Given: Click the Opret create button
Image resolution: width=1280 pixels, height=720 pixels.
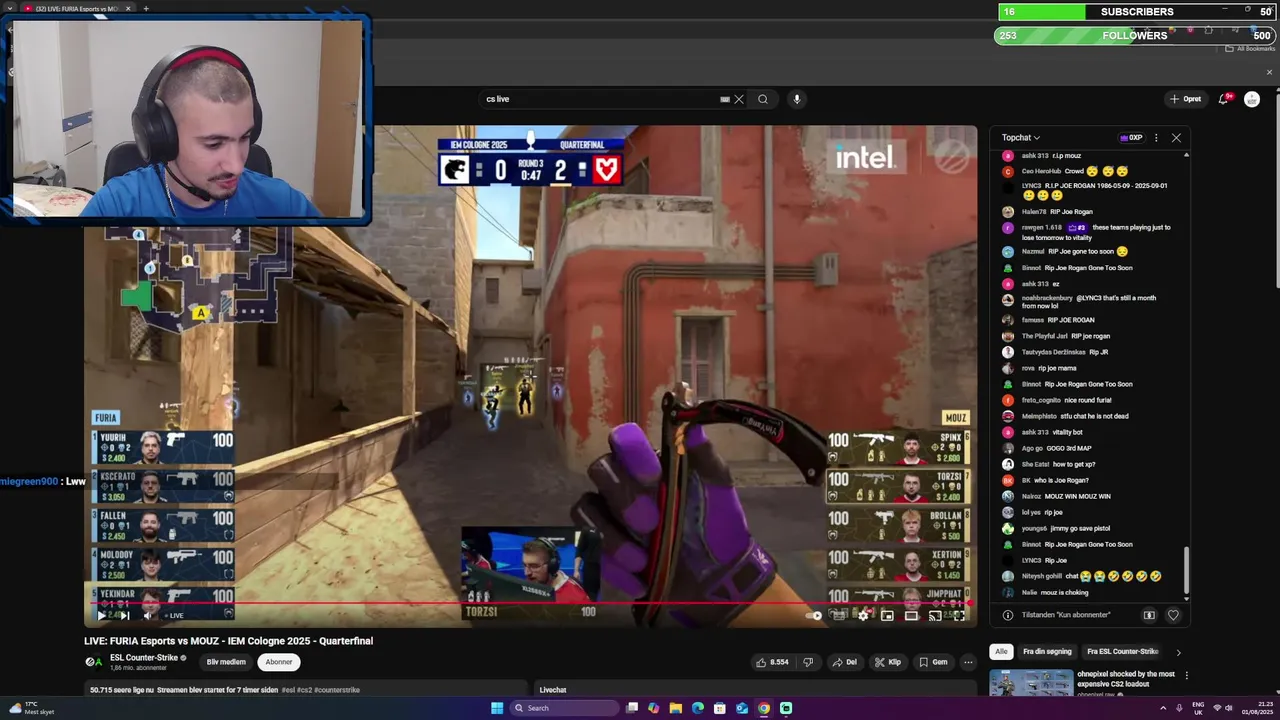Looking at the screenshot, I should [x=1185, y=99].
